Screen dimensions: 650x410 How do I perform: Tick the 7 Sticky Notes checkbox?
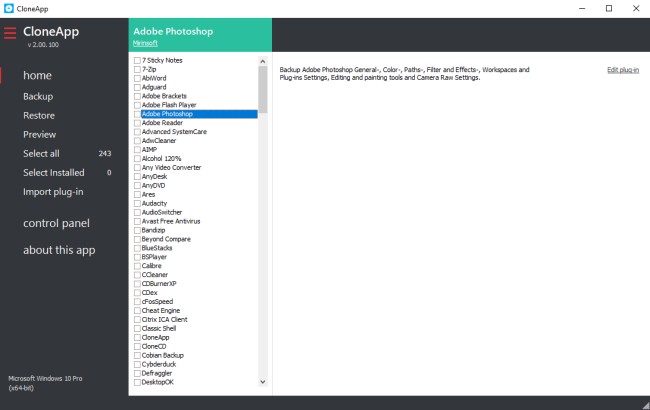pos(137,61)
